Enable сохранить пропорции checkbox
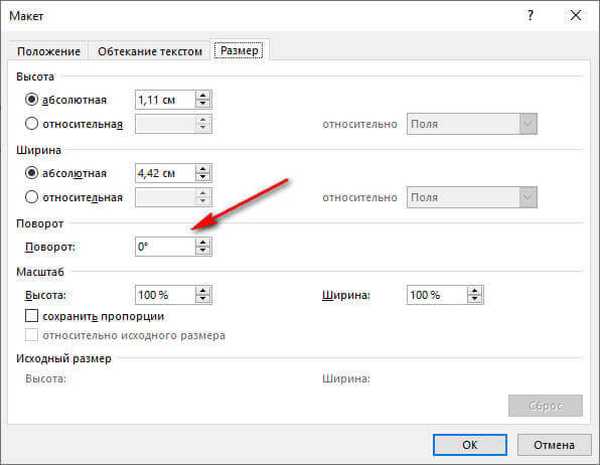The image size is (600, 465). pos(33,316)
